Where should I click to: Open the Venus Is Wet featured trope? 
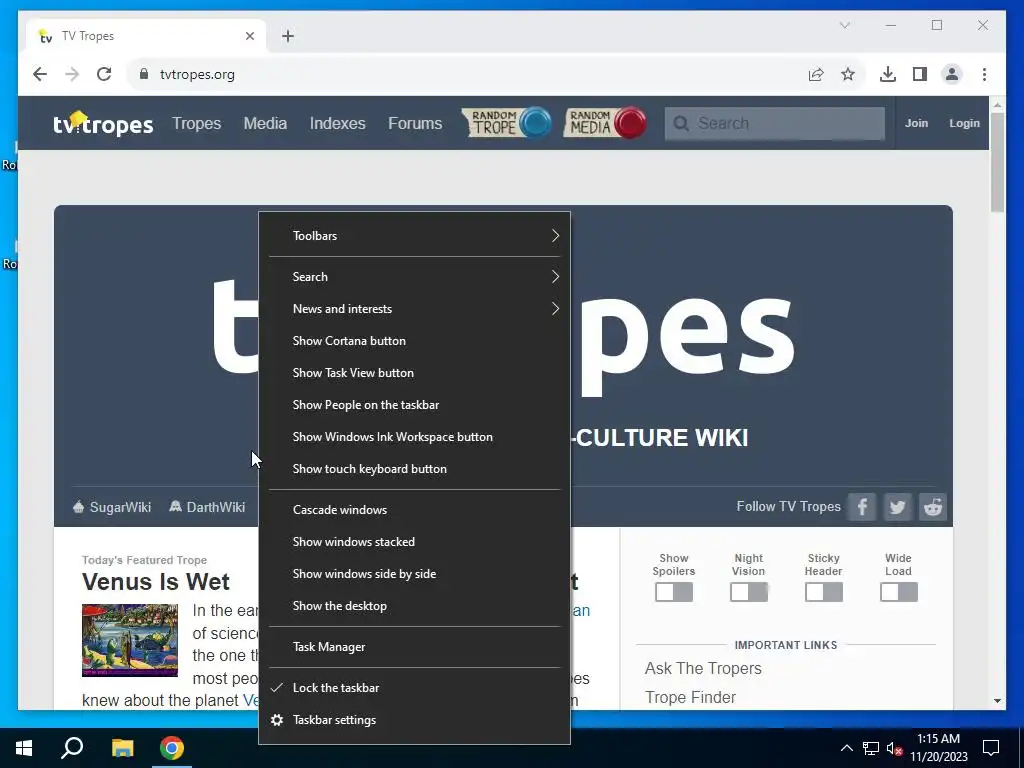click(x=155, y=581)
